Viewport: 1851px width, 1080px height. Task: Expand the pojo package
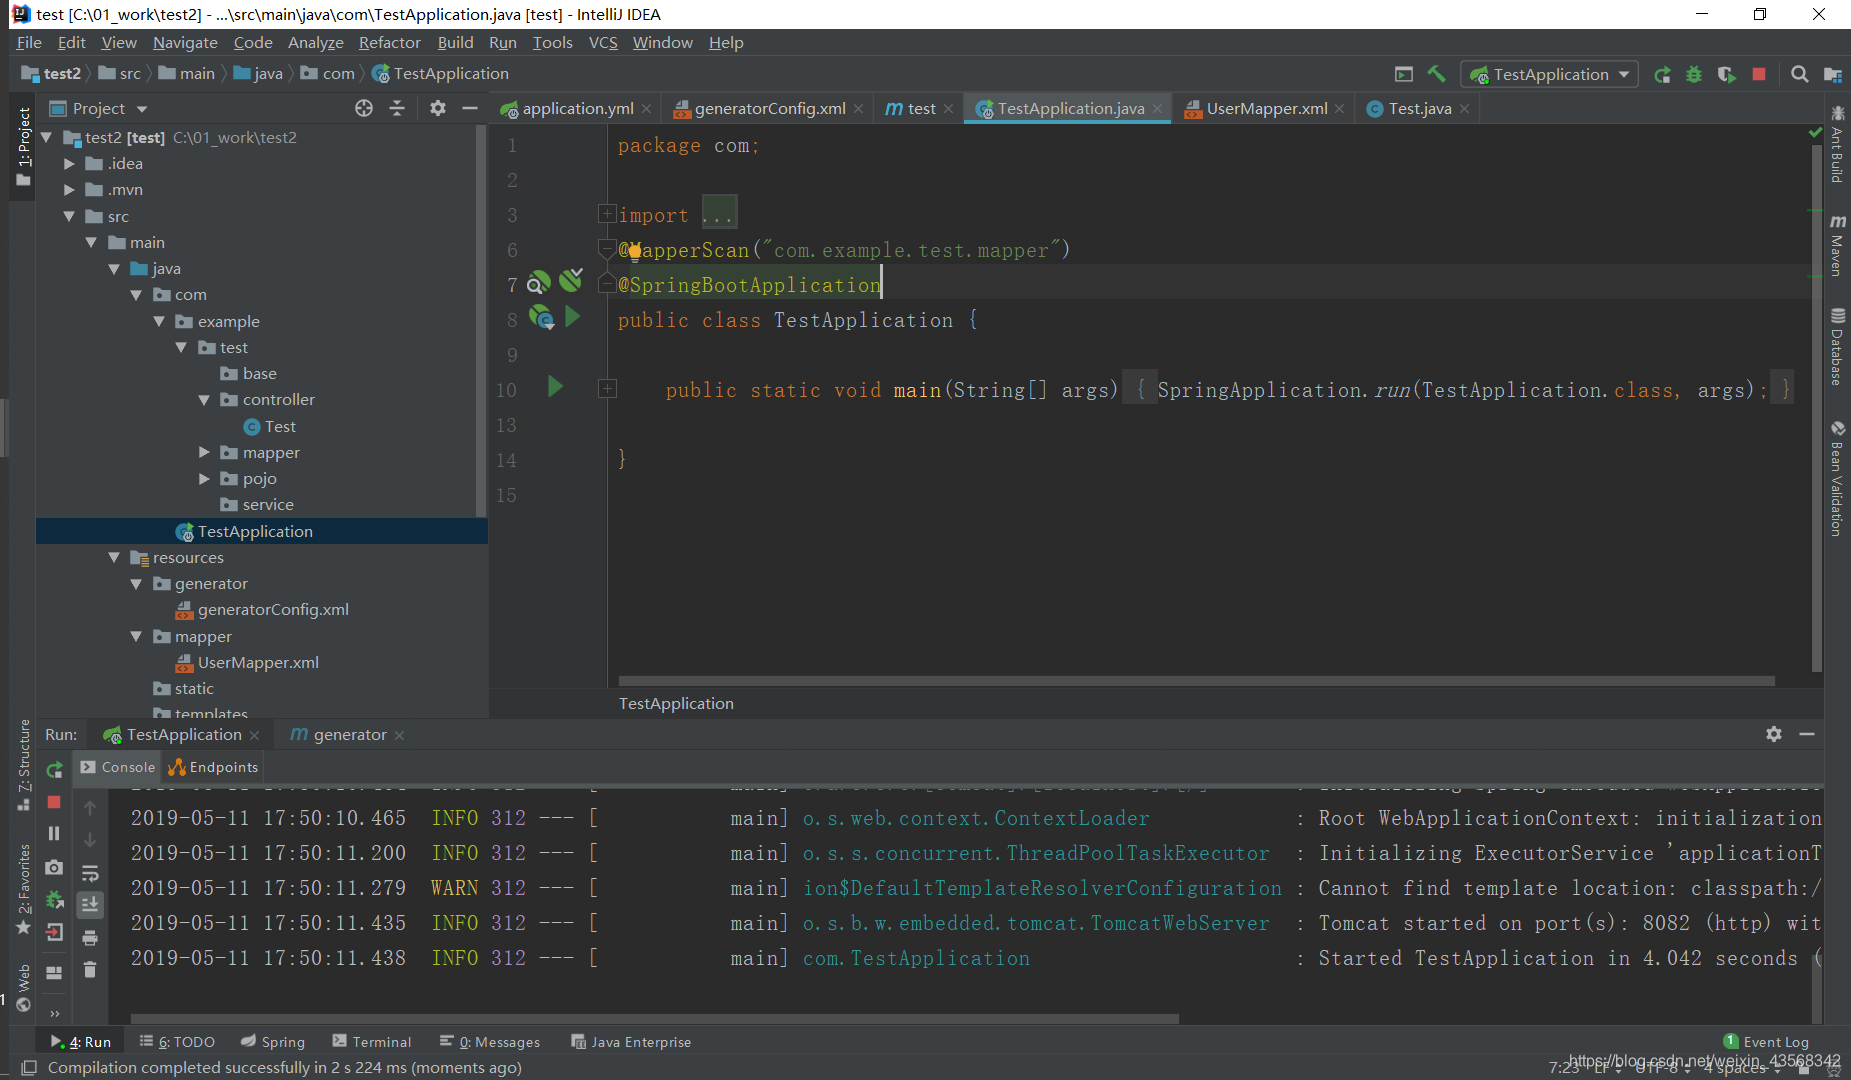click(x=204, y=478)
